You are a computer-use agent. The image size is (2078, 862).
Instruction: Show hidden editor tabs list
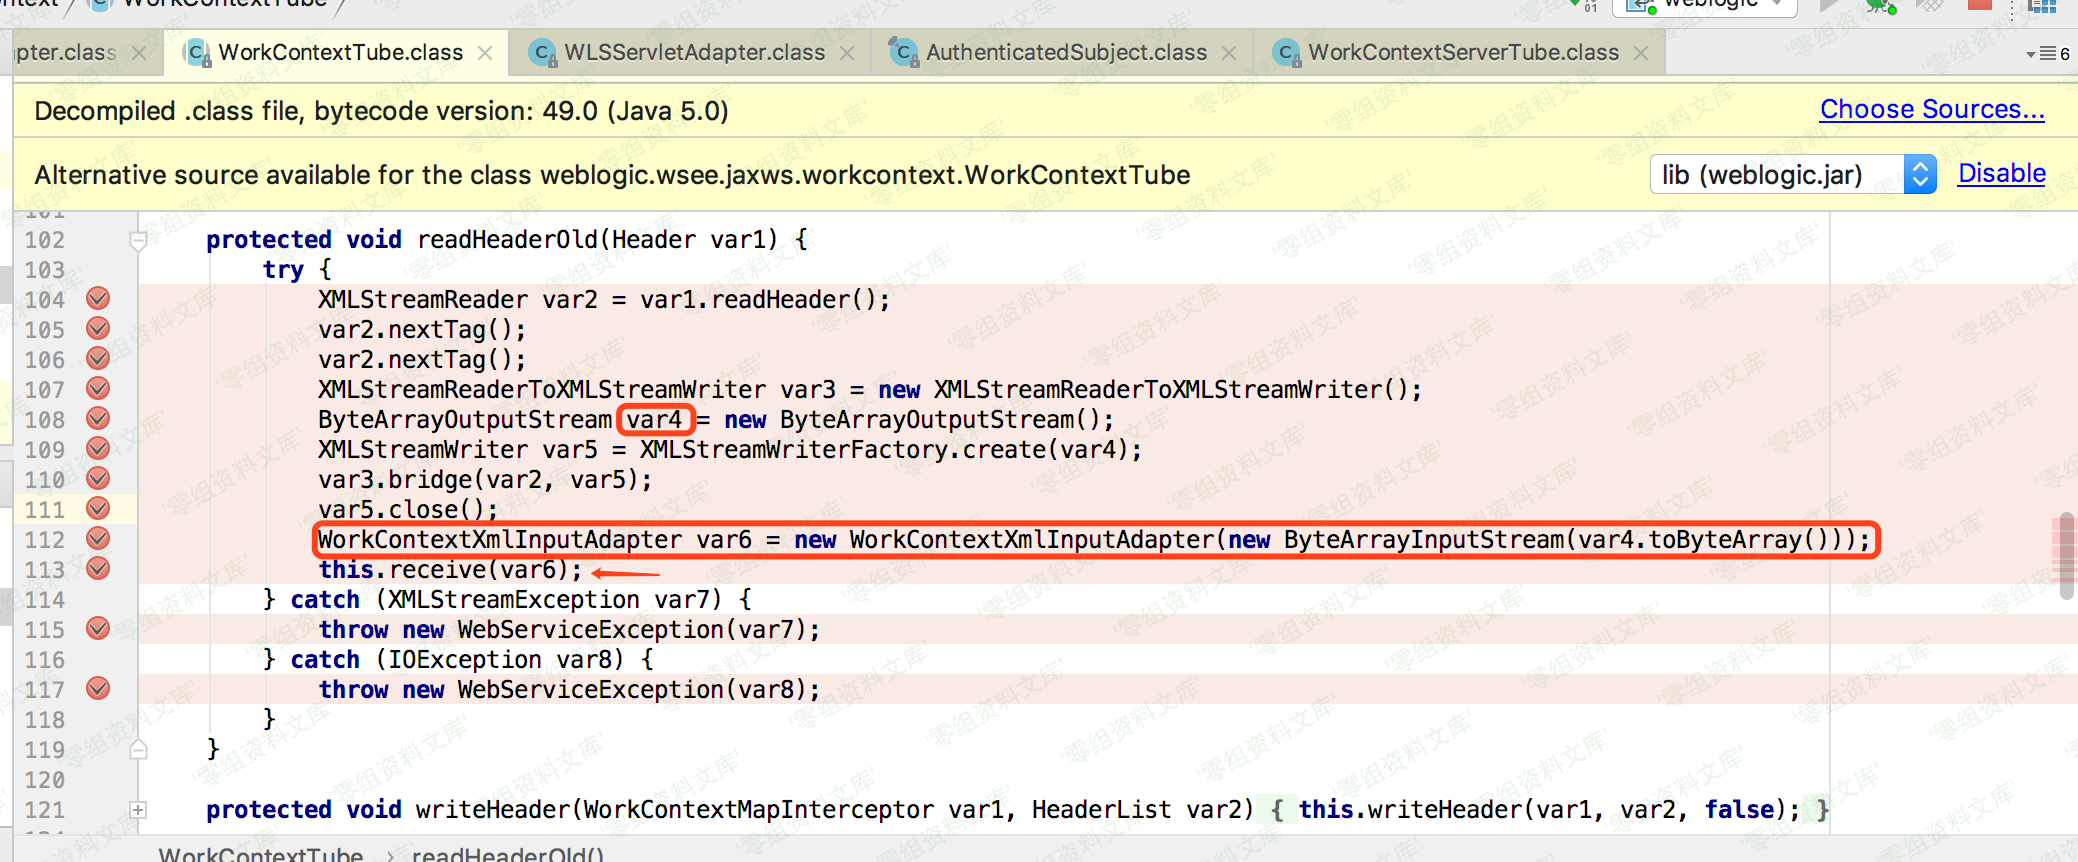(x=2047, y=53)
